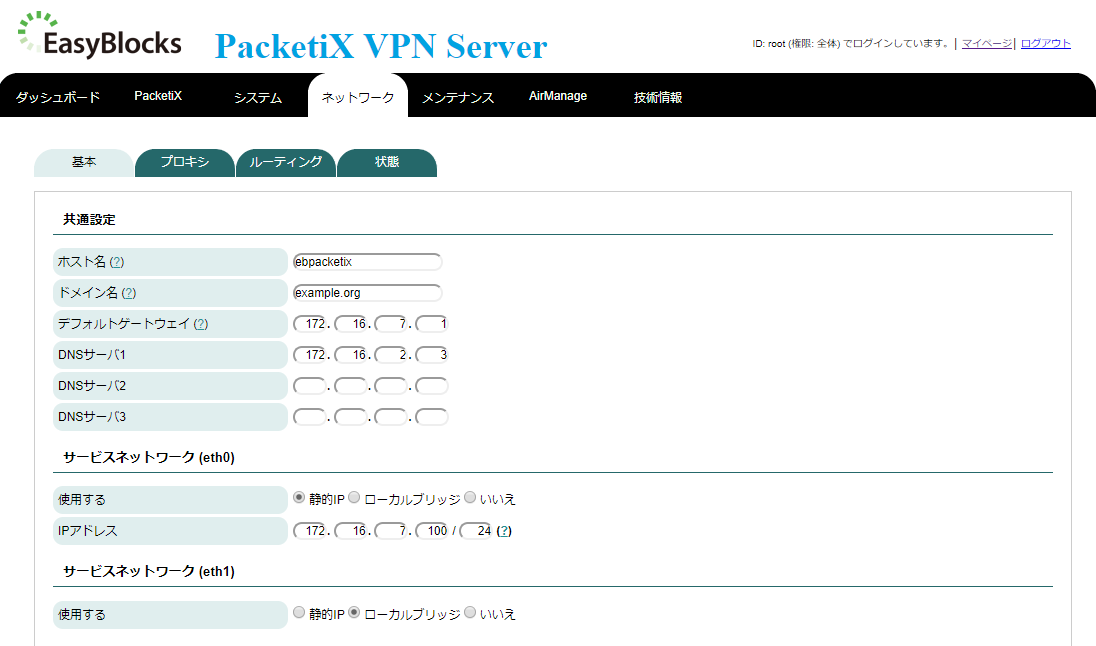1096x646 pixels.
Task: Click third octet of DNSサーバ3
Action: point(391,417)
